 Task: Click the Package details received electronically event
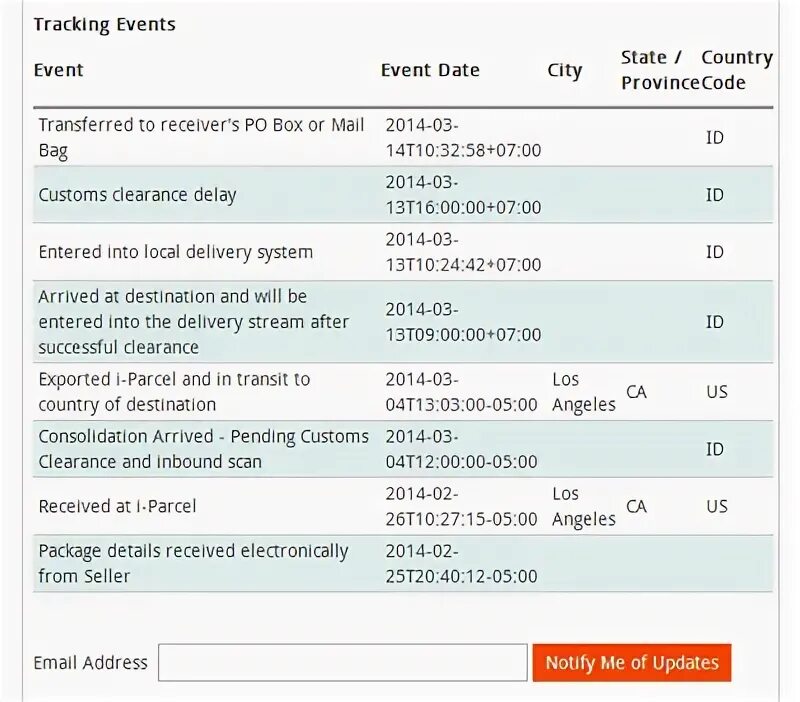[193, 563]
